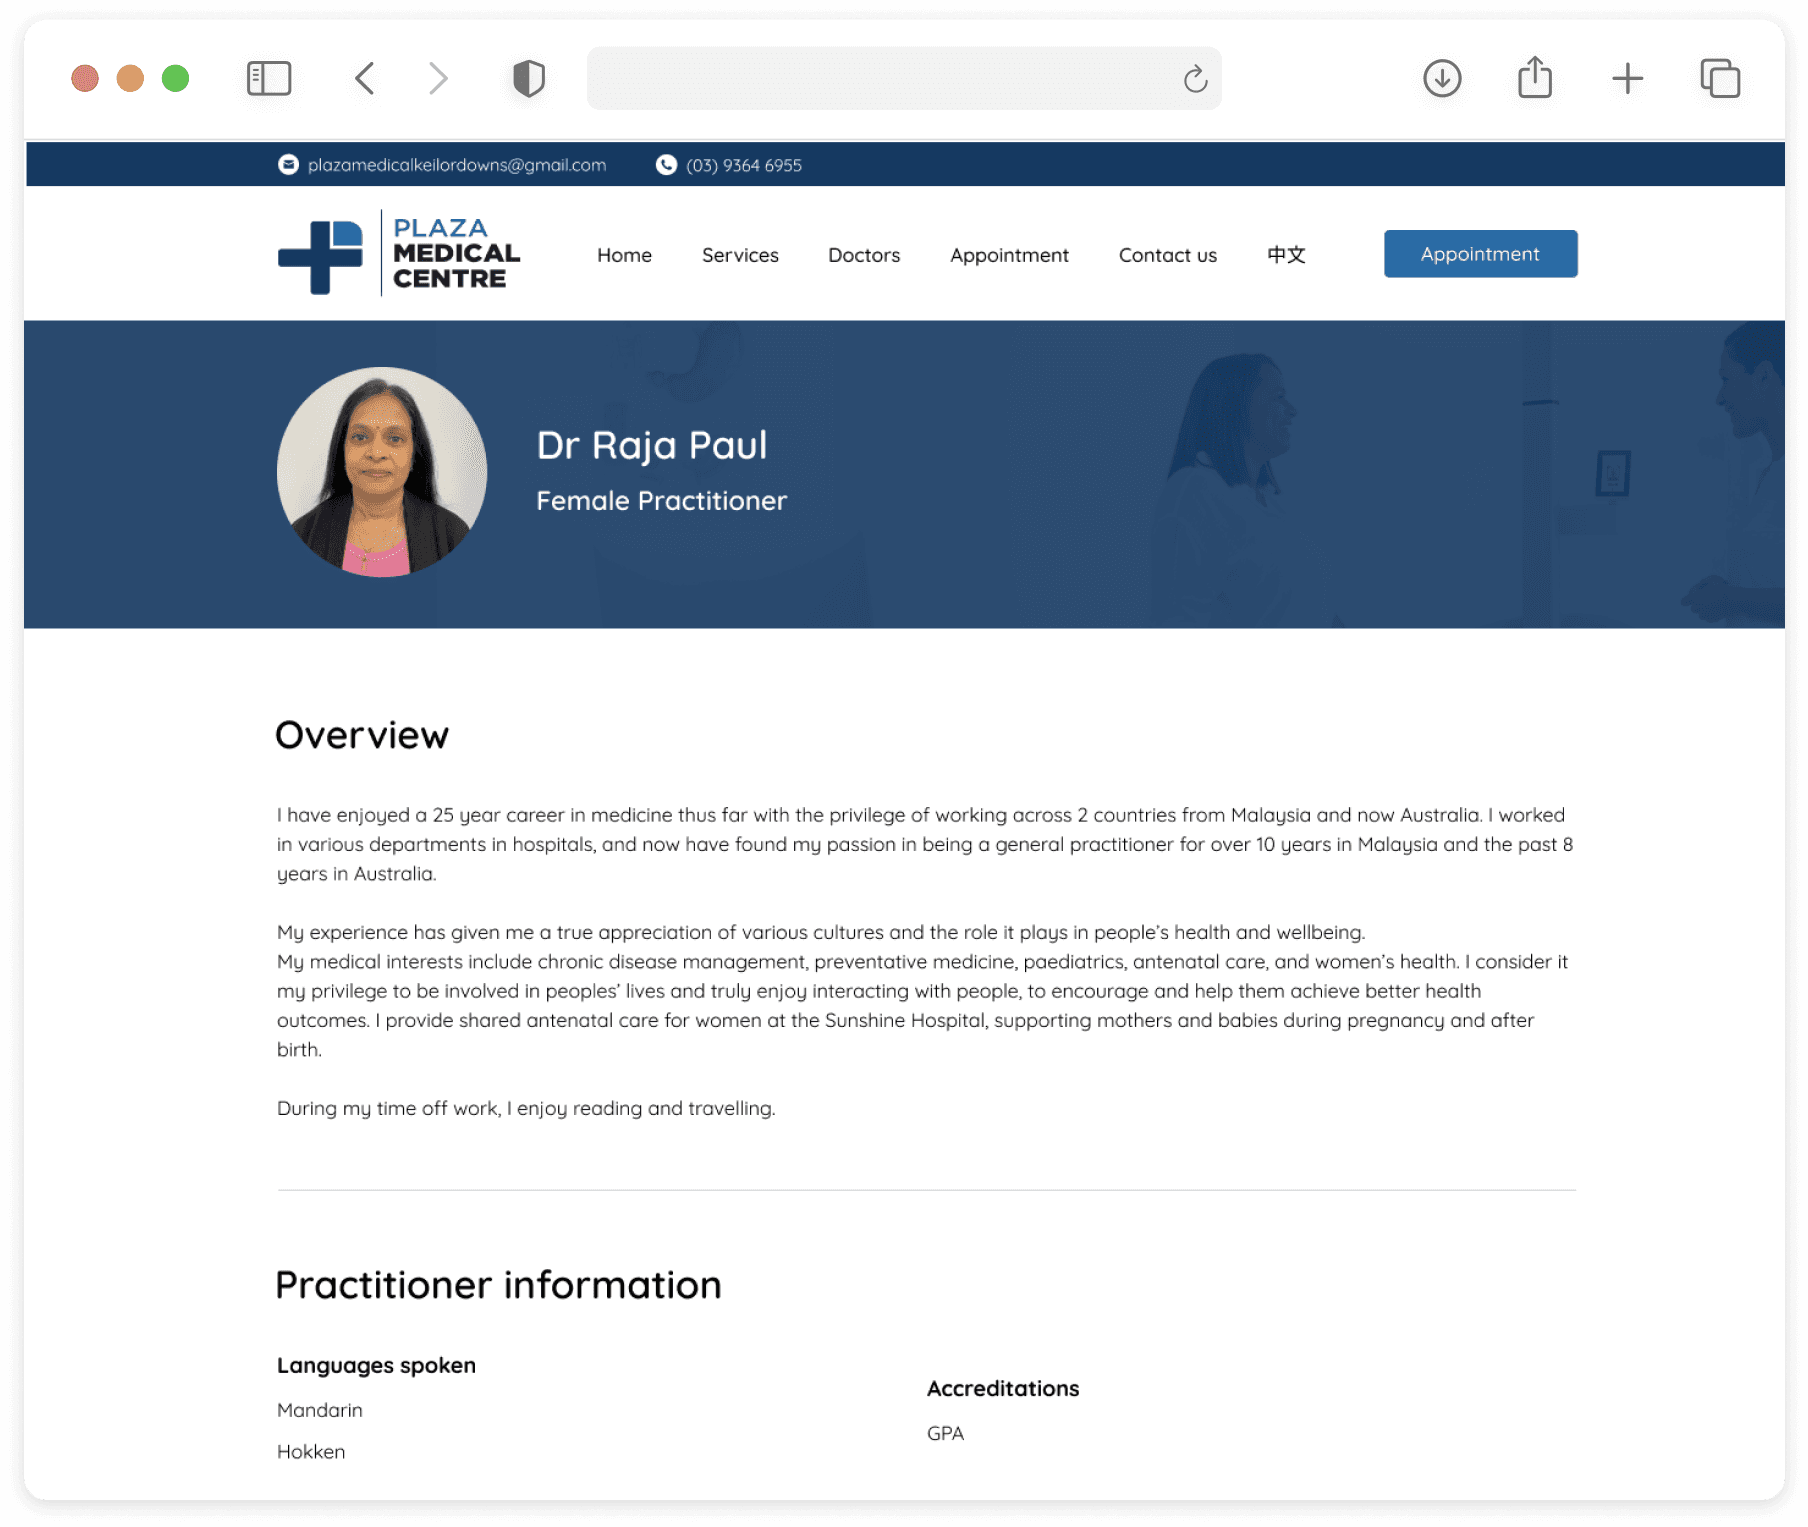Screen dimensions: 1808x1527
Task: Click the plazamedicalkeilordowns email link
Action: (x=457, y=165)
